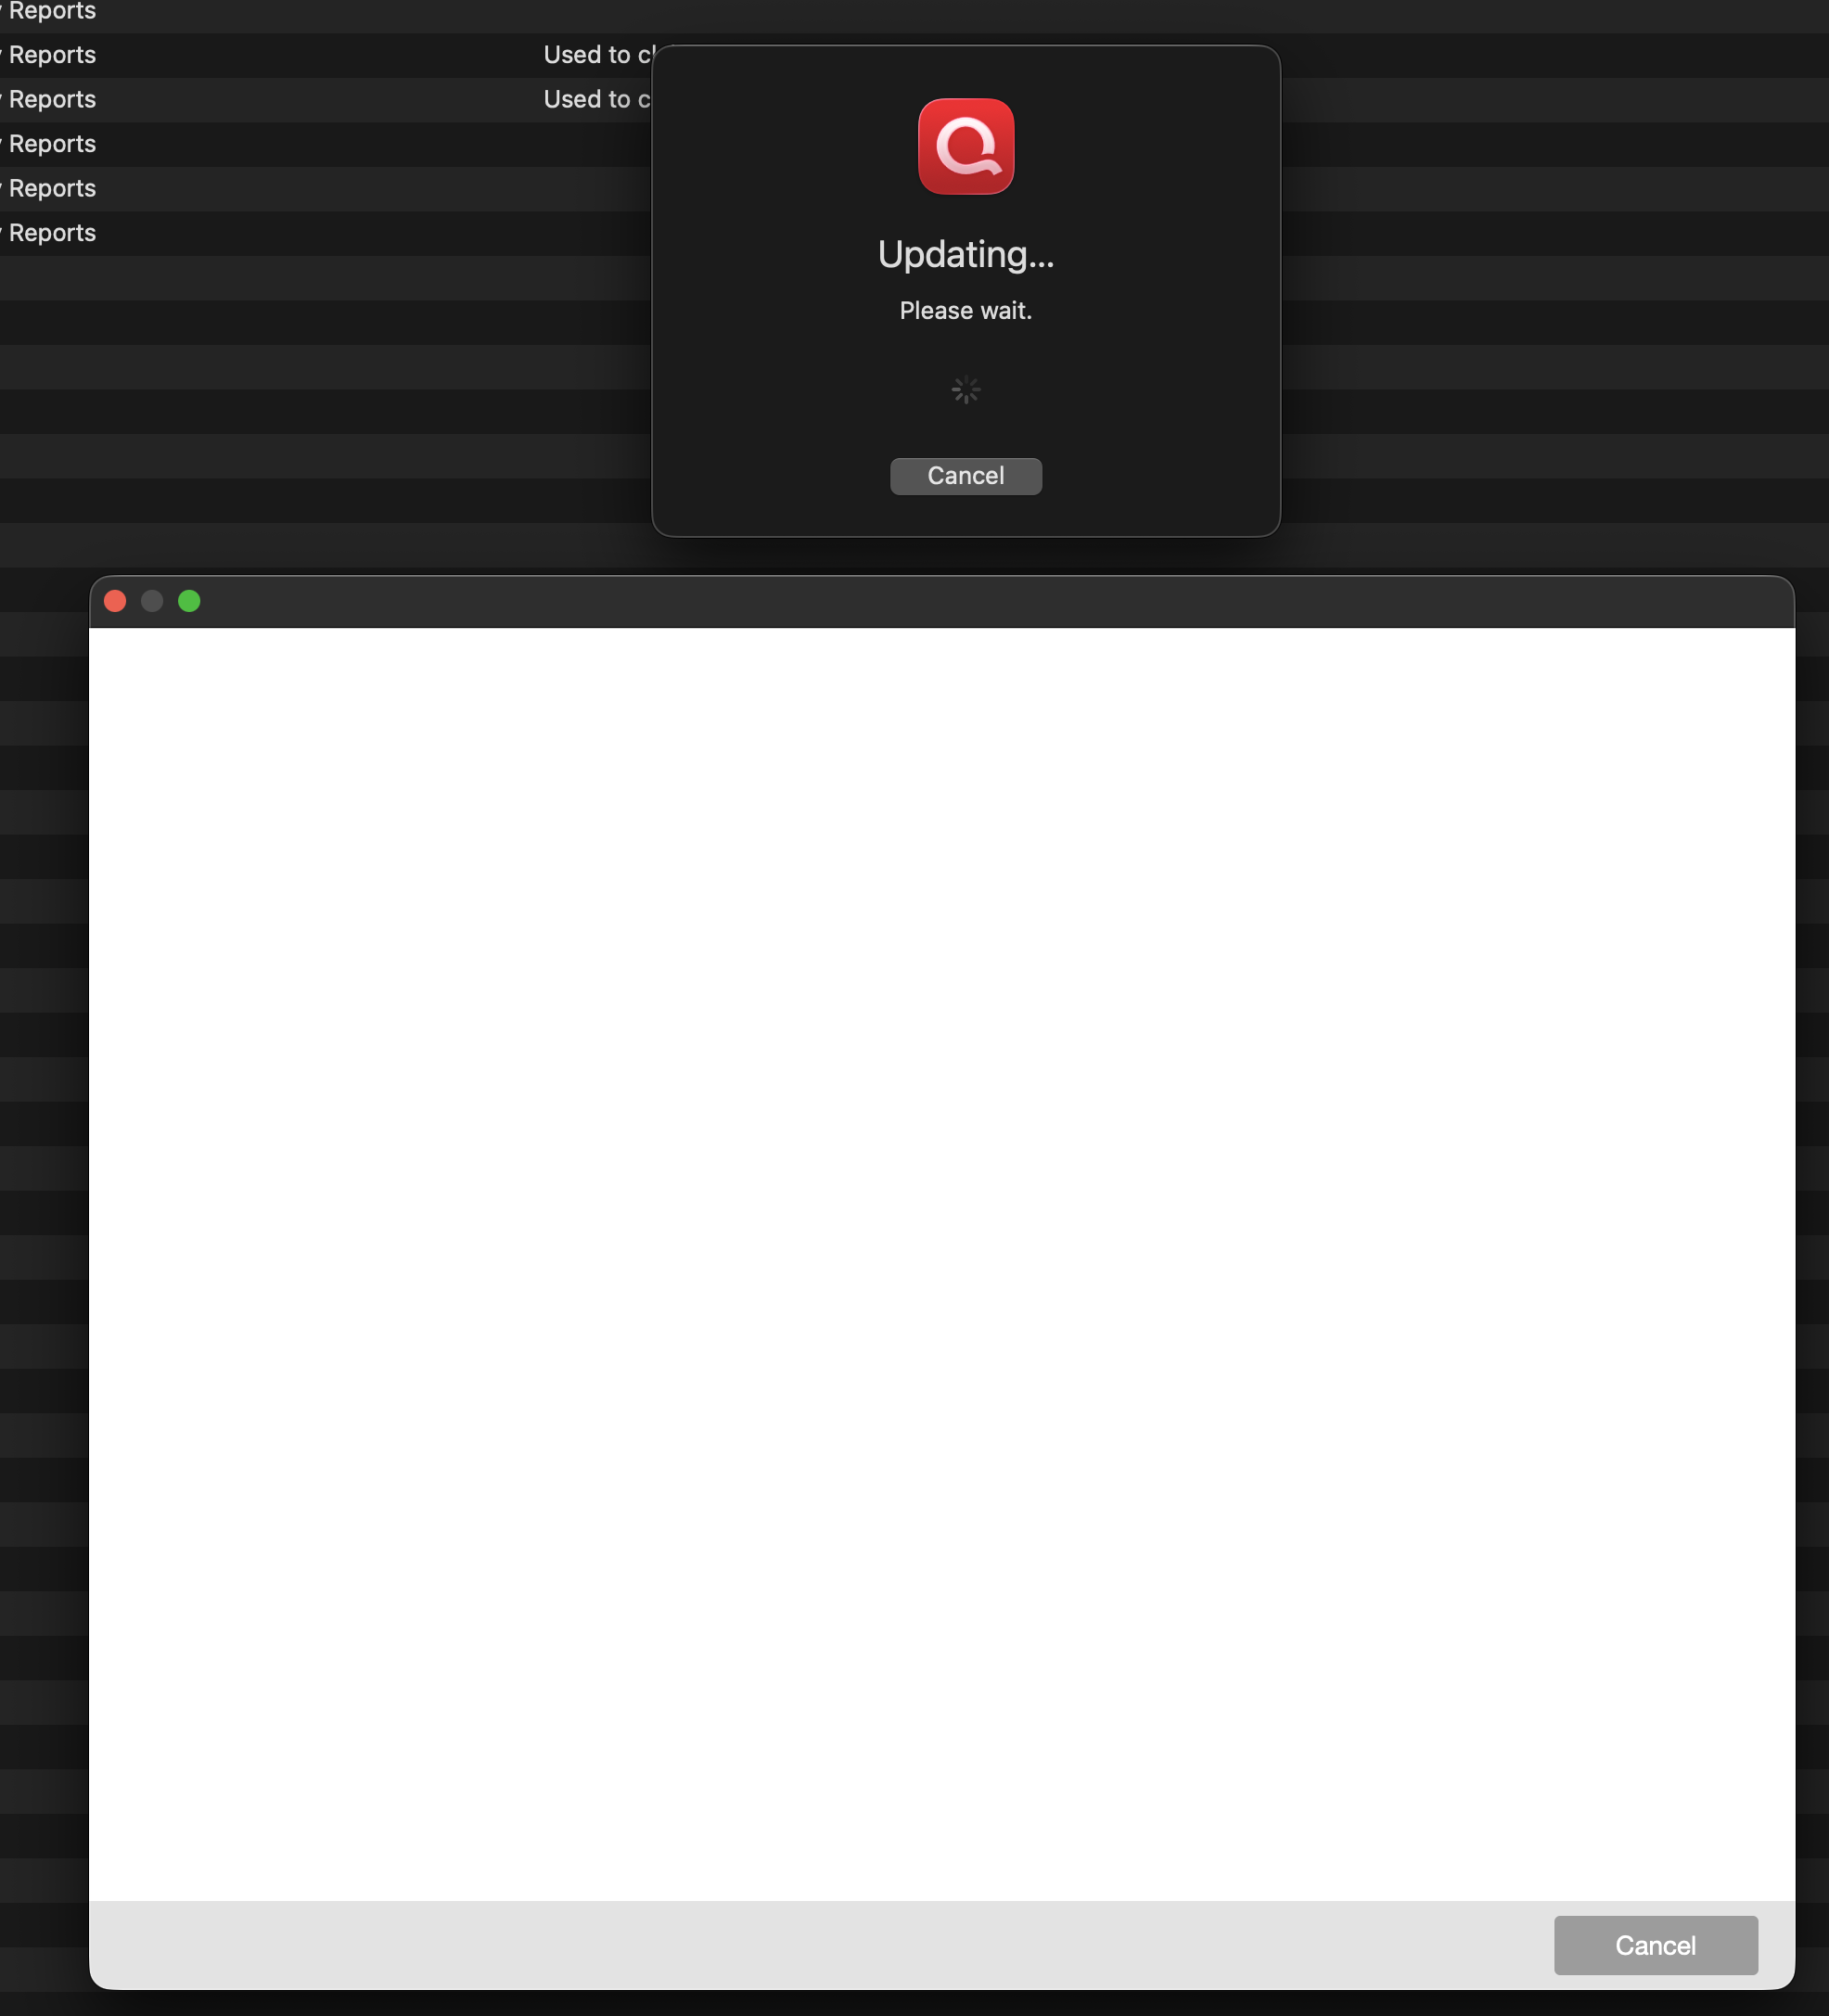Select the topmost partially visible Reports row

point(52,11)
